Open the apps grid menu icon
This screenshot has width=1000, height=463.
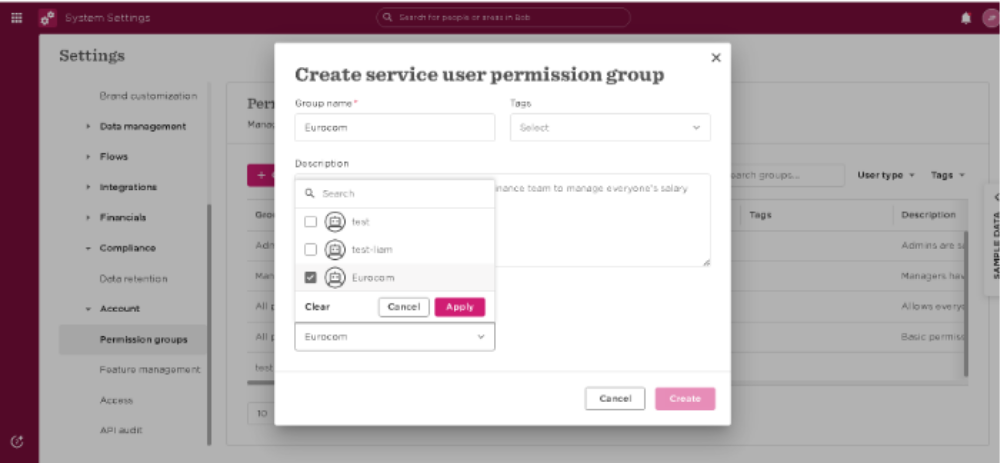[17, 18]
